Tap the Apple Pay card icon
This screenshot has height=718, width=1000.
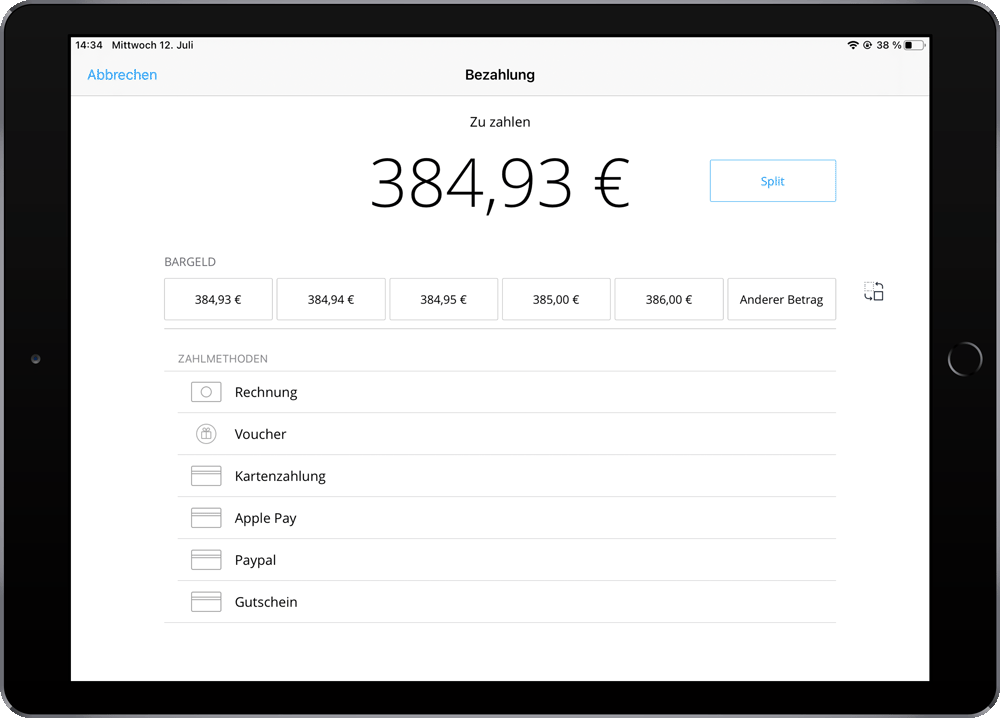(206, 518)
